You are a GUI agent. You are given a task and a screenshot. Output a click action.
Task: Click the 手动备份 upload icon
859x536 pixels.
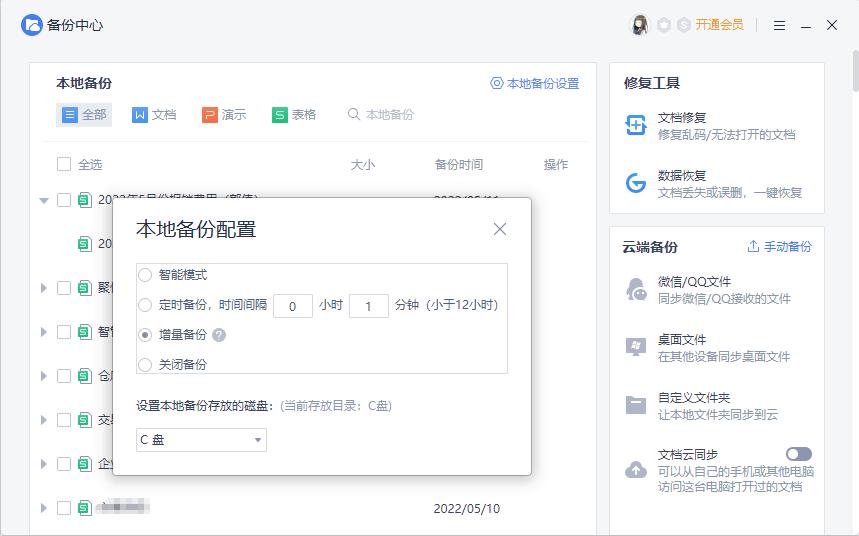click(x=753, y=246)
